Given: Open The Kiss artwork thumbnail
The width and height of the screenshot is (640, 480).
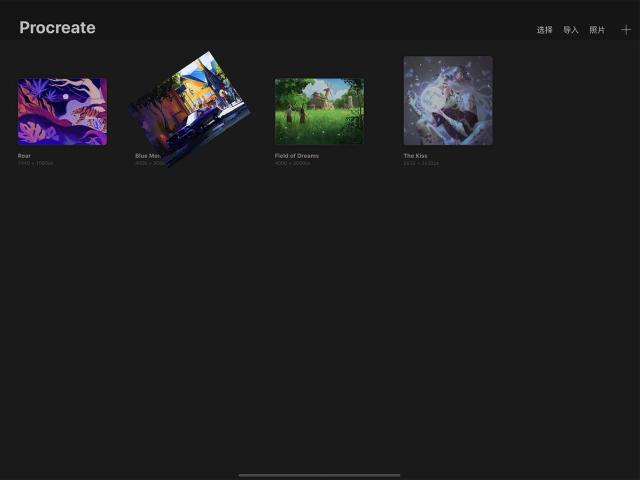Looking at the screenshot, I should coord(448,100).
